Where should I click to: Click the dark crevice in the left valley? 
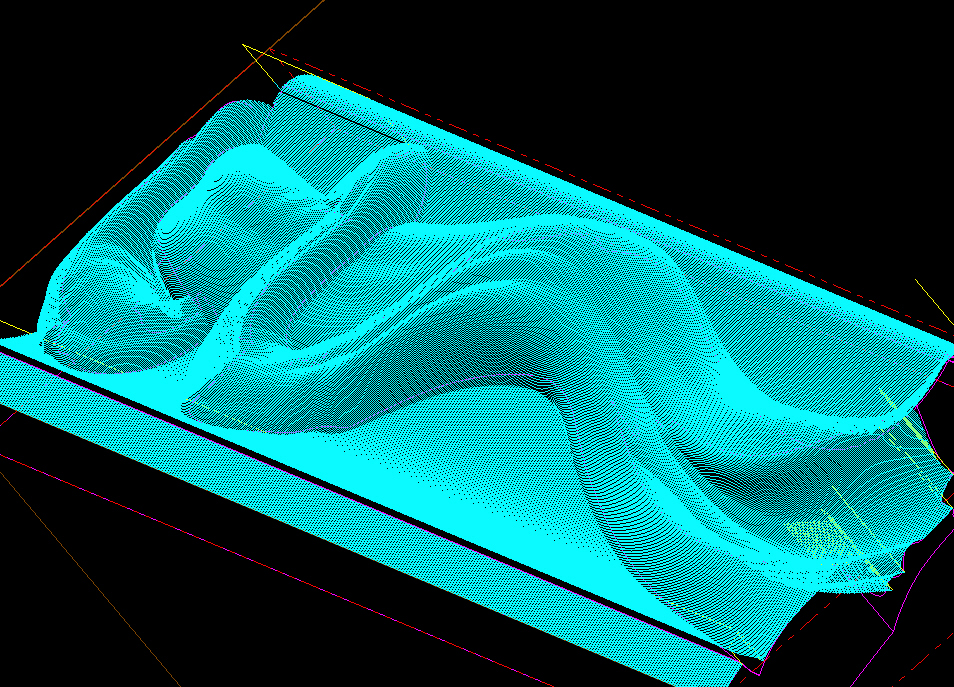point(170,291)
